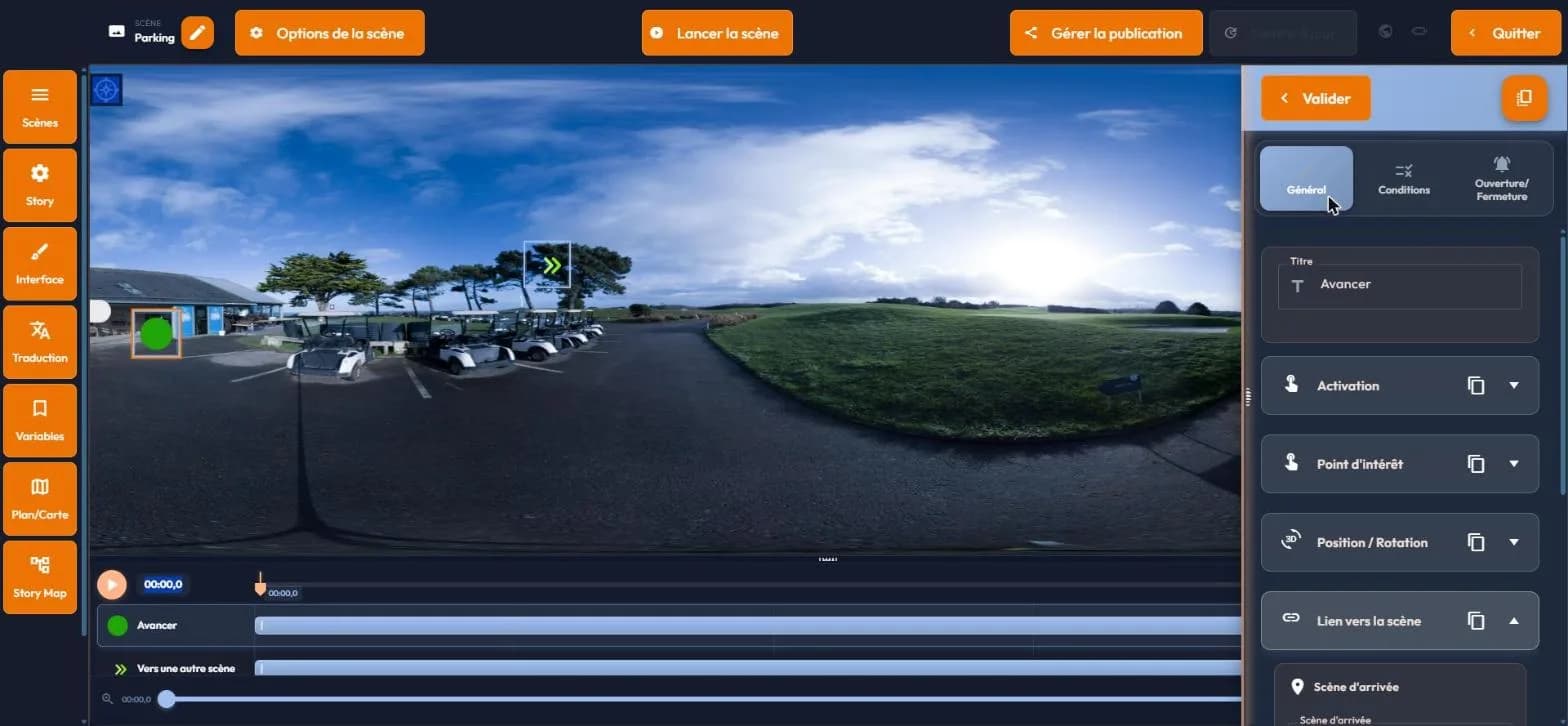Expand the Point d'intérêt section
1568x726 pixels.
coord(1514,464)
